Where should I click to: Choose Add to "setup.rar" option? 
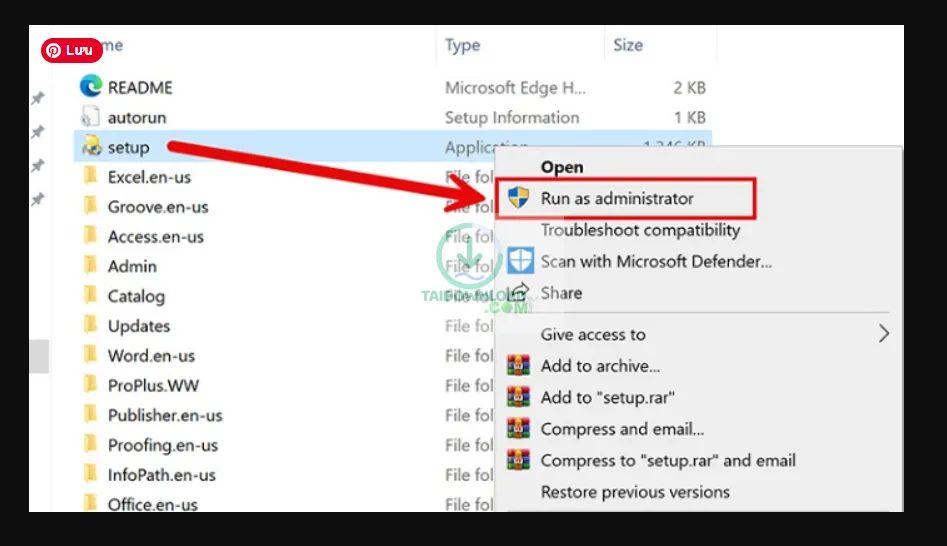(608, 397)
